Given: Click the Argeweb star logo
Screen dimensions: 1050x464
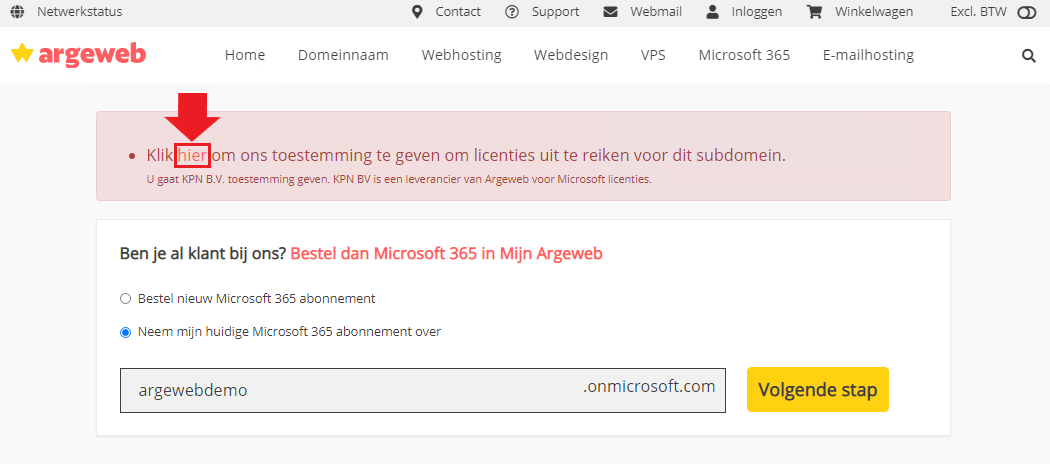Looking at the screenshot, I should point(78,54).
